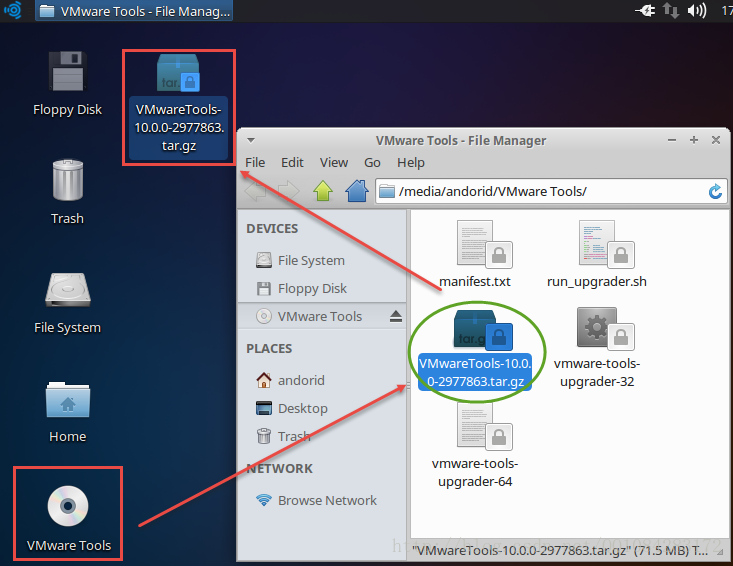The image size is (733, 566).
Task: Open the Whisker applications menu icon in the panel
Action: [13, 10]
